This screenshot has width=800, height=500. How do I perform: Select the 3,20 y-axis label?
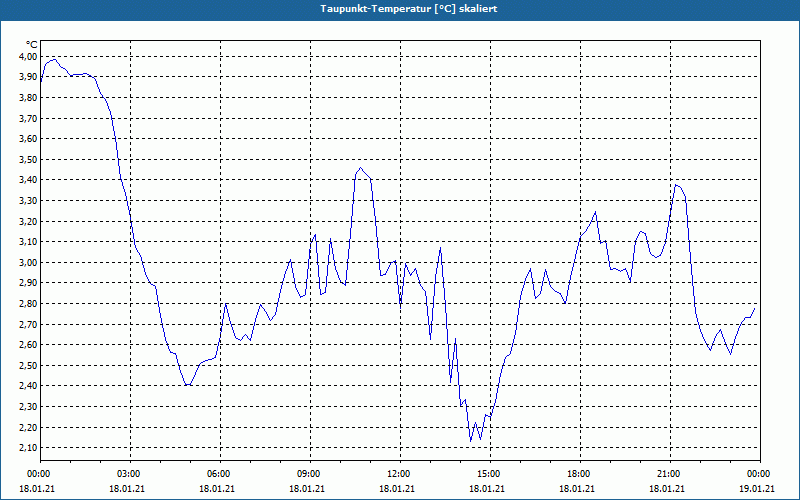coord(29,221)
